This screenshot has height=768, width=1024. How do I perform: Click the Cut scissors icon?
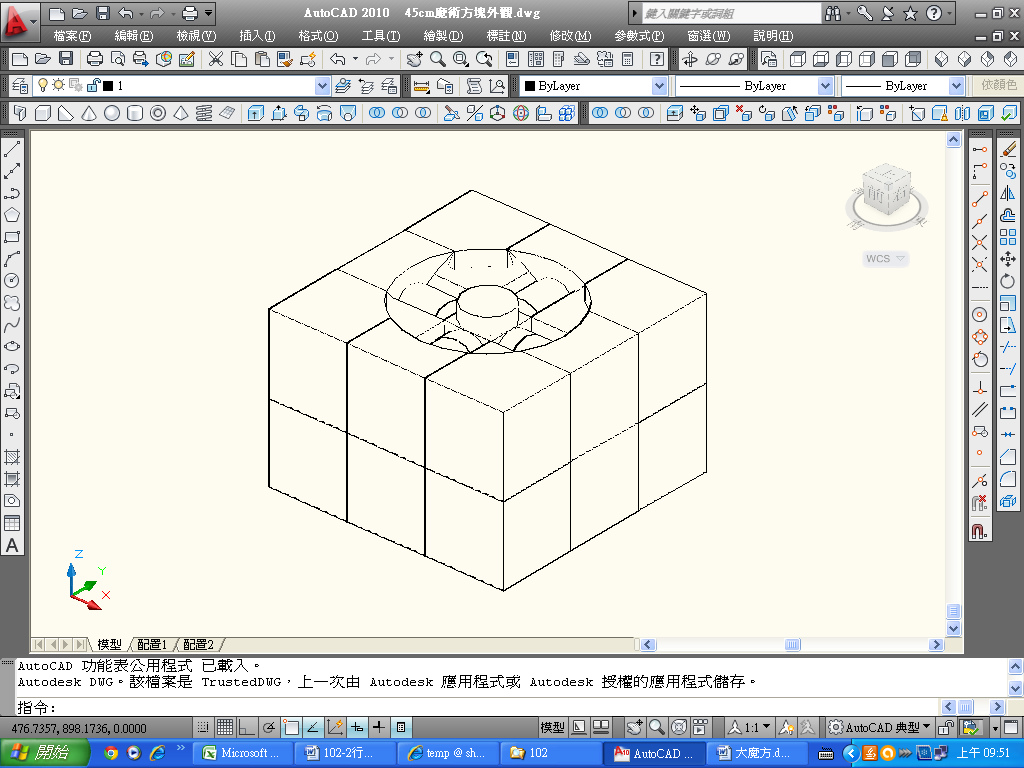click(x=216, y=59)
